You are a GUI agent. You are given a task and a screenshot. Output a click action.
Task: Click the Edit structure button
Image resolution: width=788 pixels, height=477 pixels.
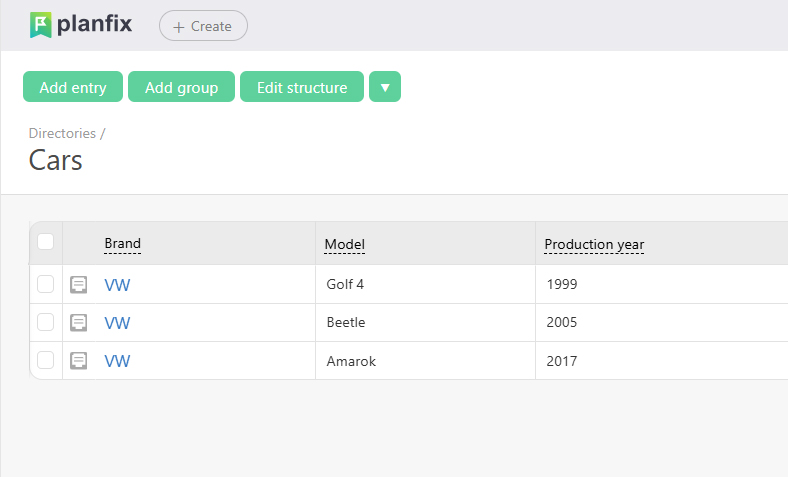coord(302,87)
